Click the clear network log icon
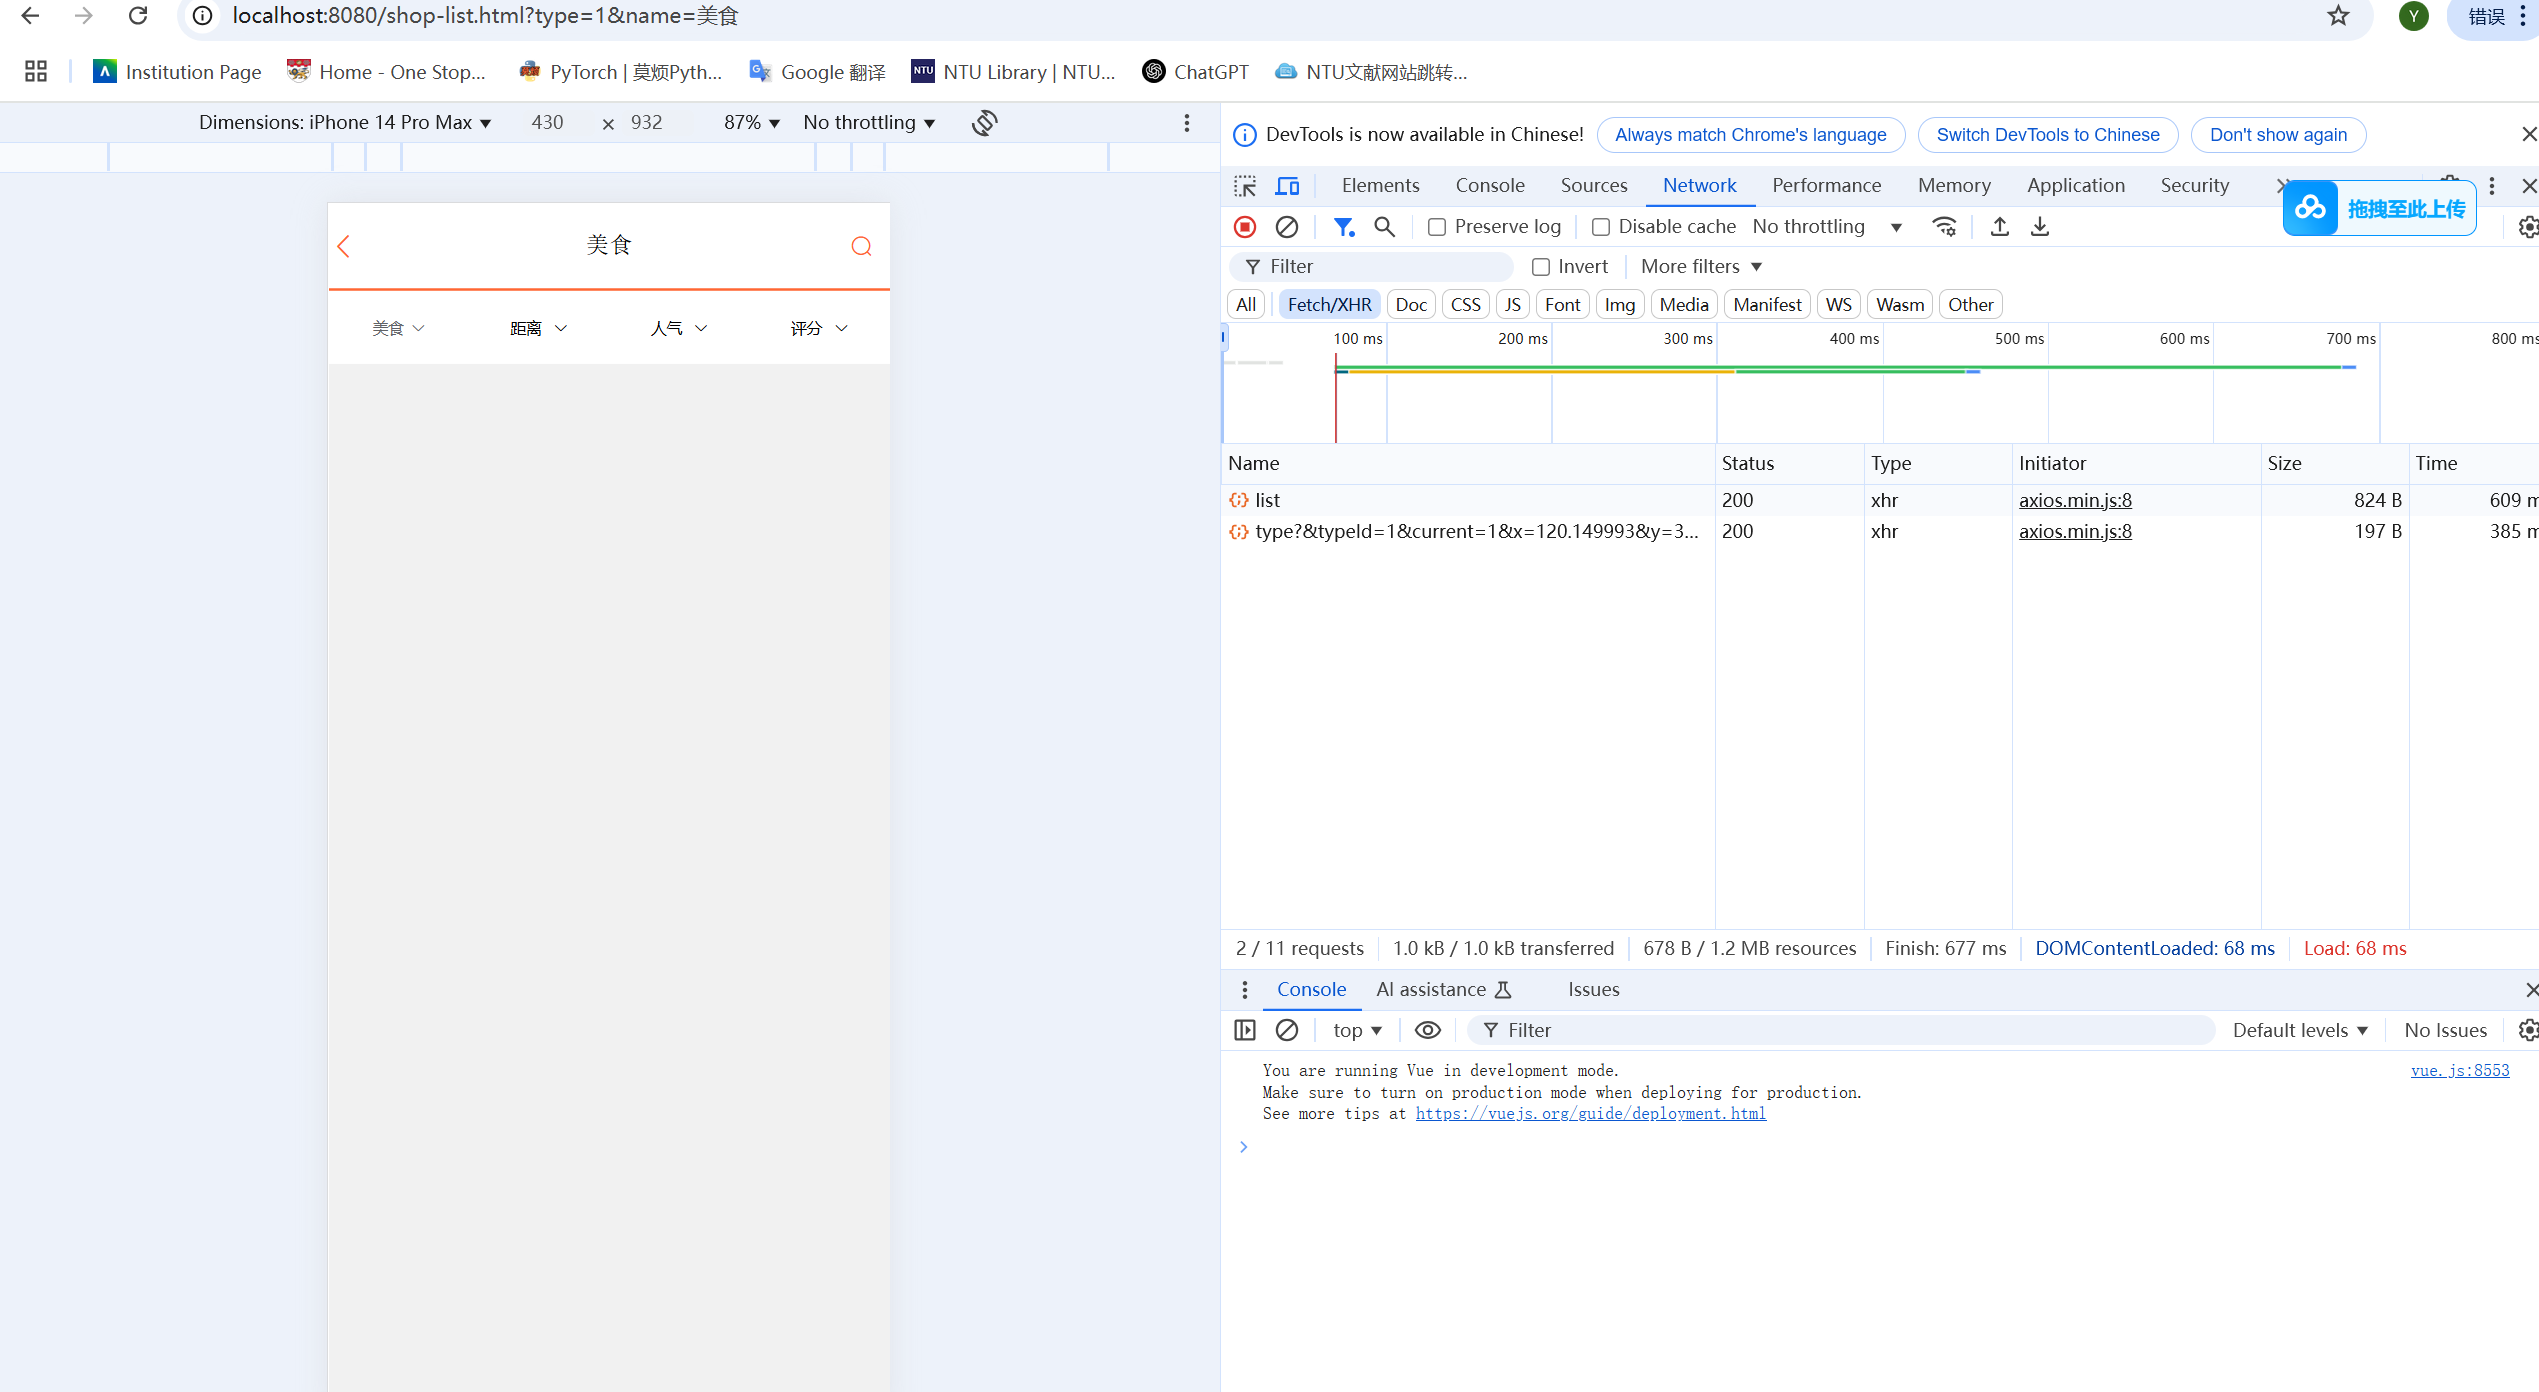 (1287, 227)
